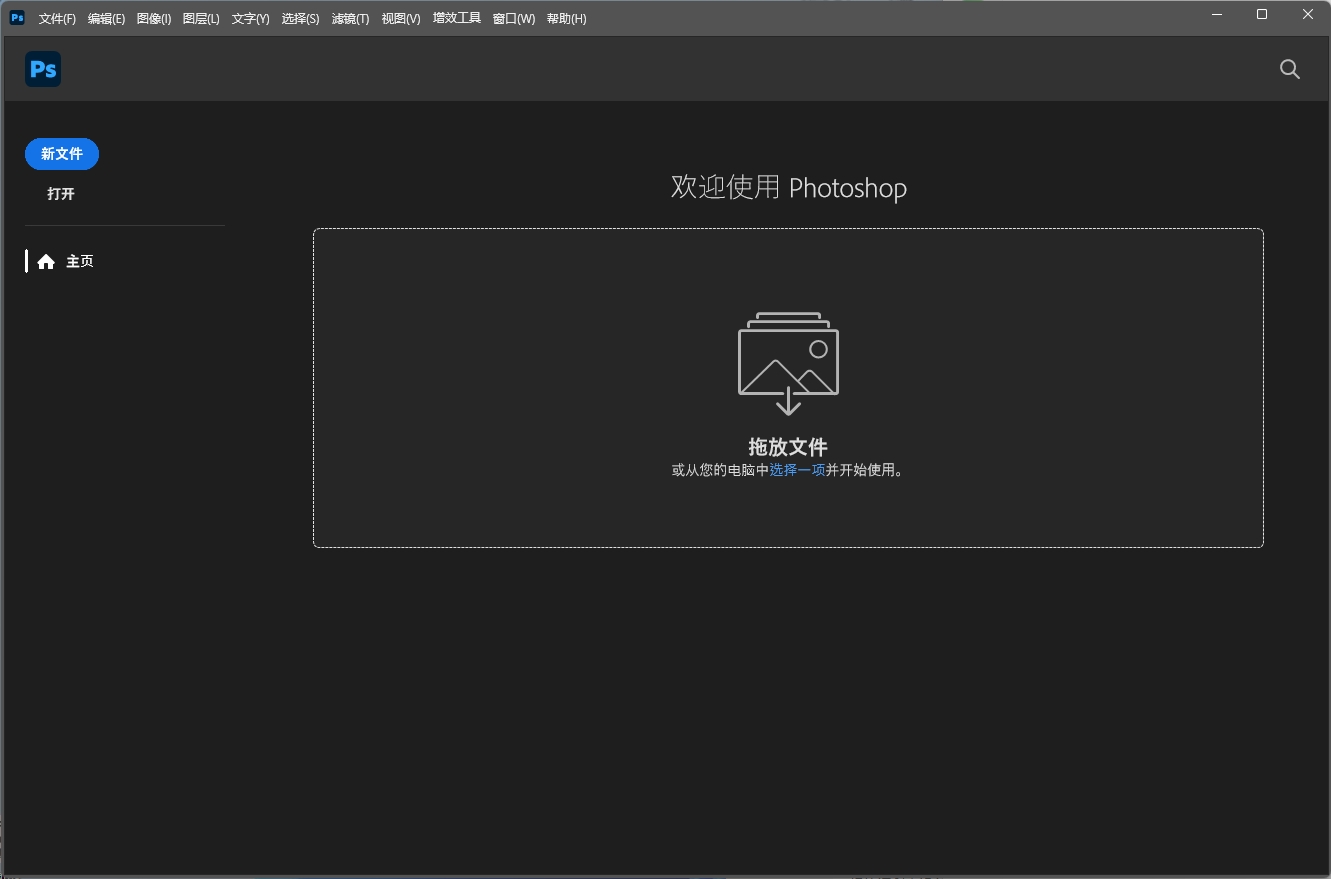Open the 滤镜 (Filter) menu
Viewport: 1331px width, 879px height.
(350, 18)
